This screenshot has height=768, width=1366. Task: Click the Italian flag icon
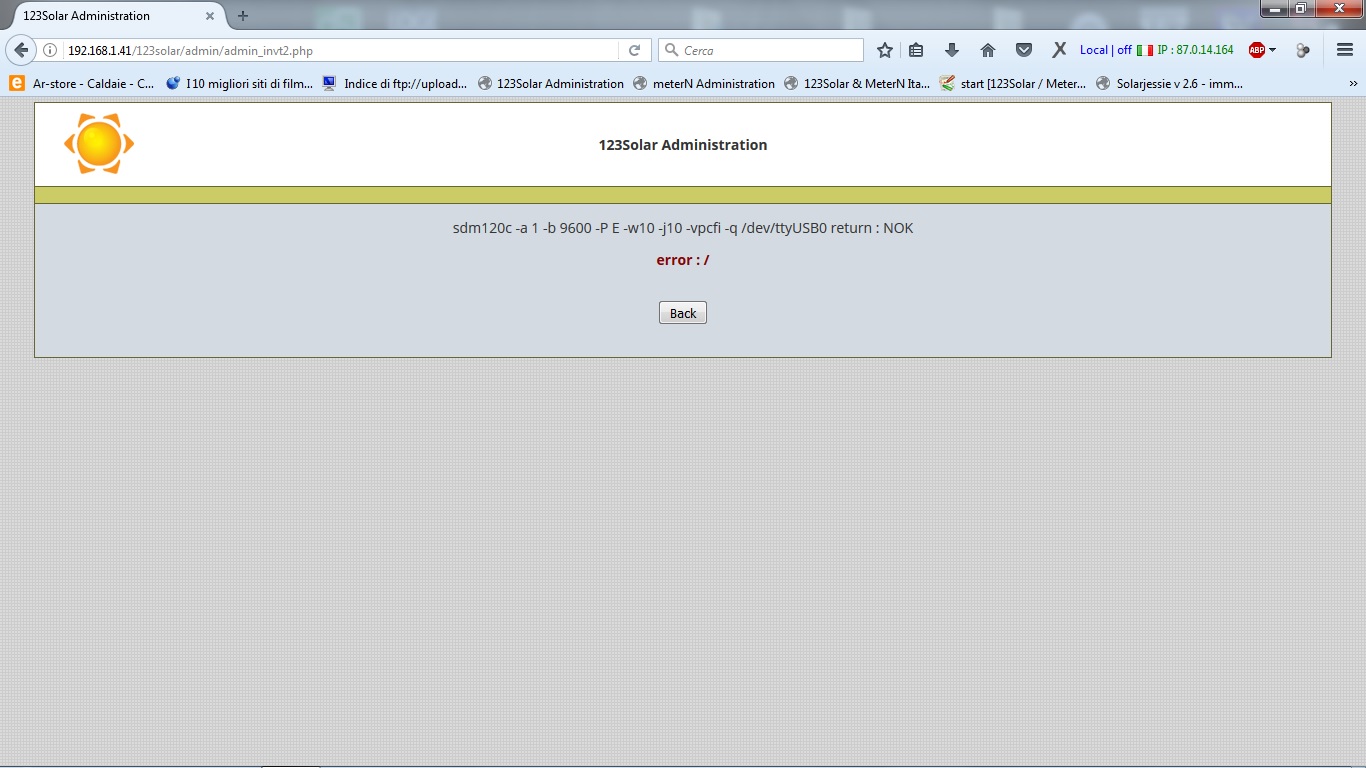click(1145, 50)
